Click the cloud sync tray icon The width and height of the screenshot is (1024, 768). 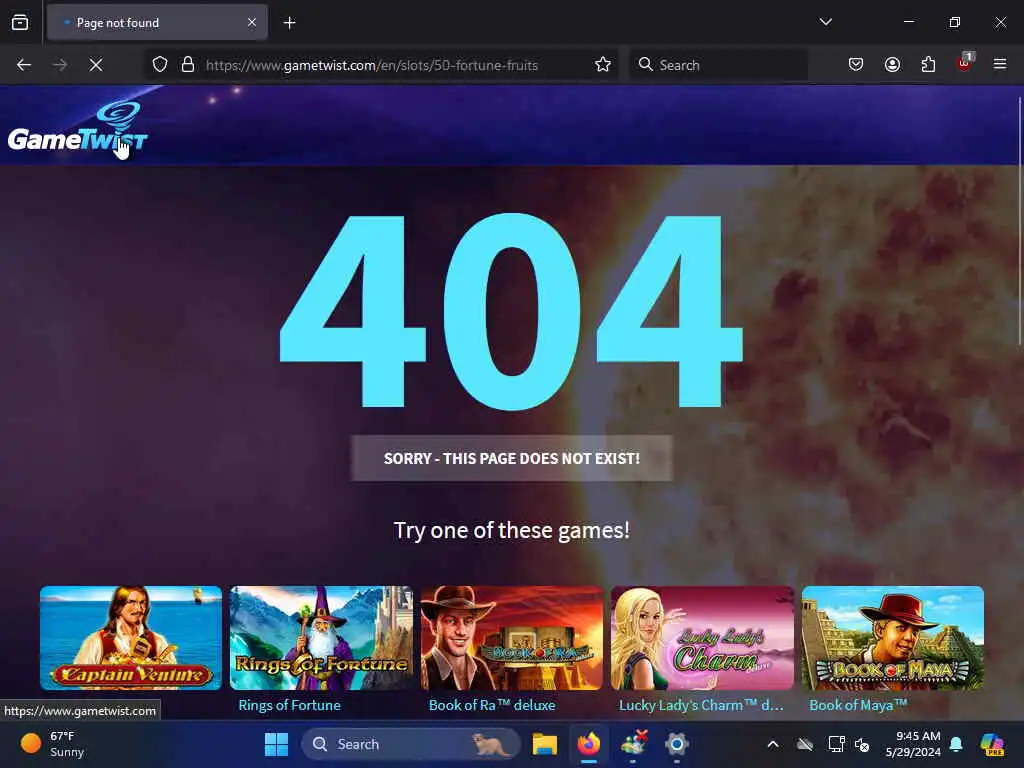coord(805,744)
